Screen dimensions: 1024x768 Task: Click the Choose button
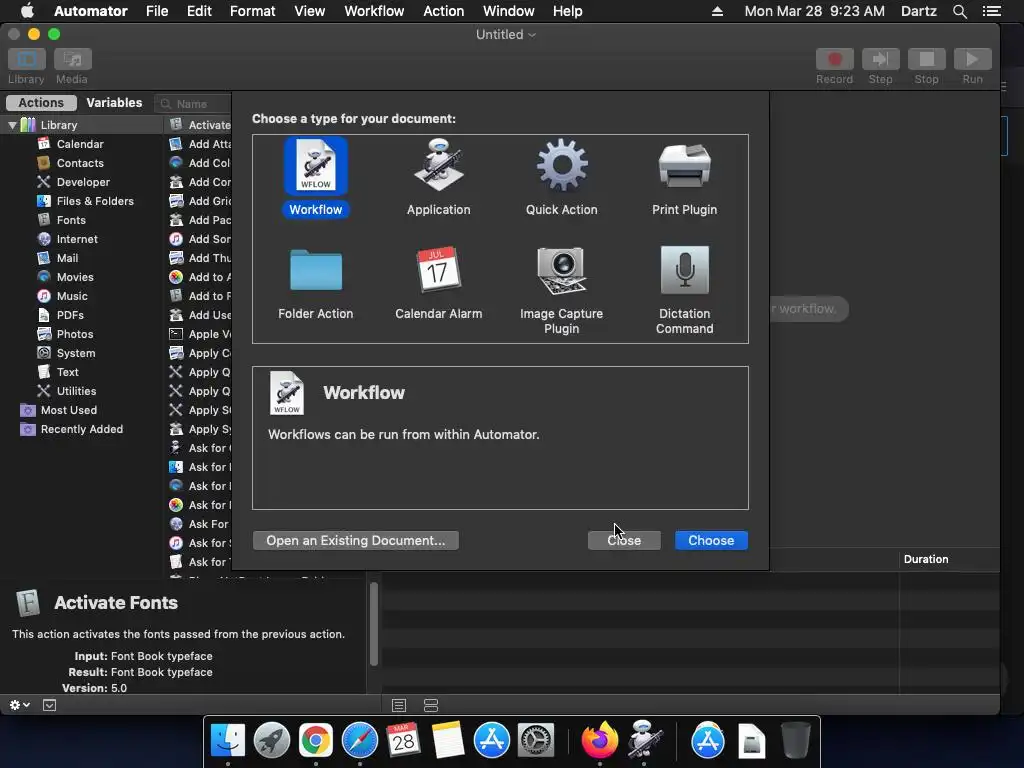coord(711,540)
